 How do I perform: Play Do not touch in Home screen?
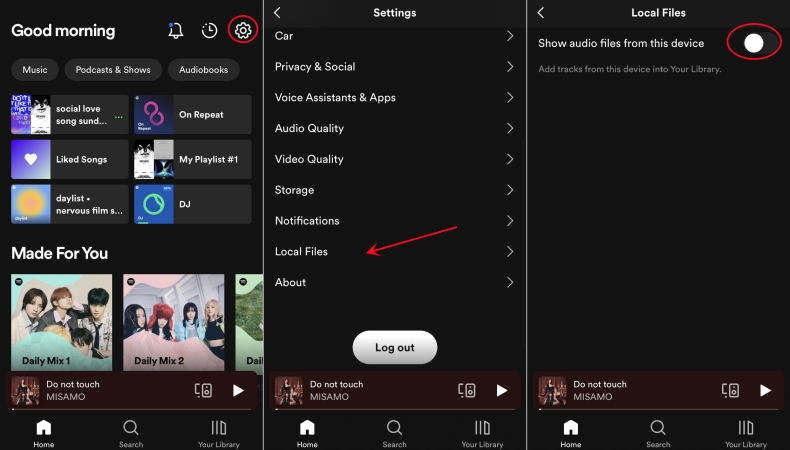pyautogui.click(x=238, y=391)
